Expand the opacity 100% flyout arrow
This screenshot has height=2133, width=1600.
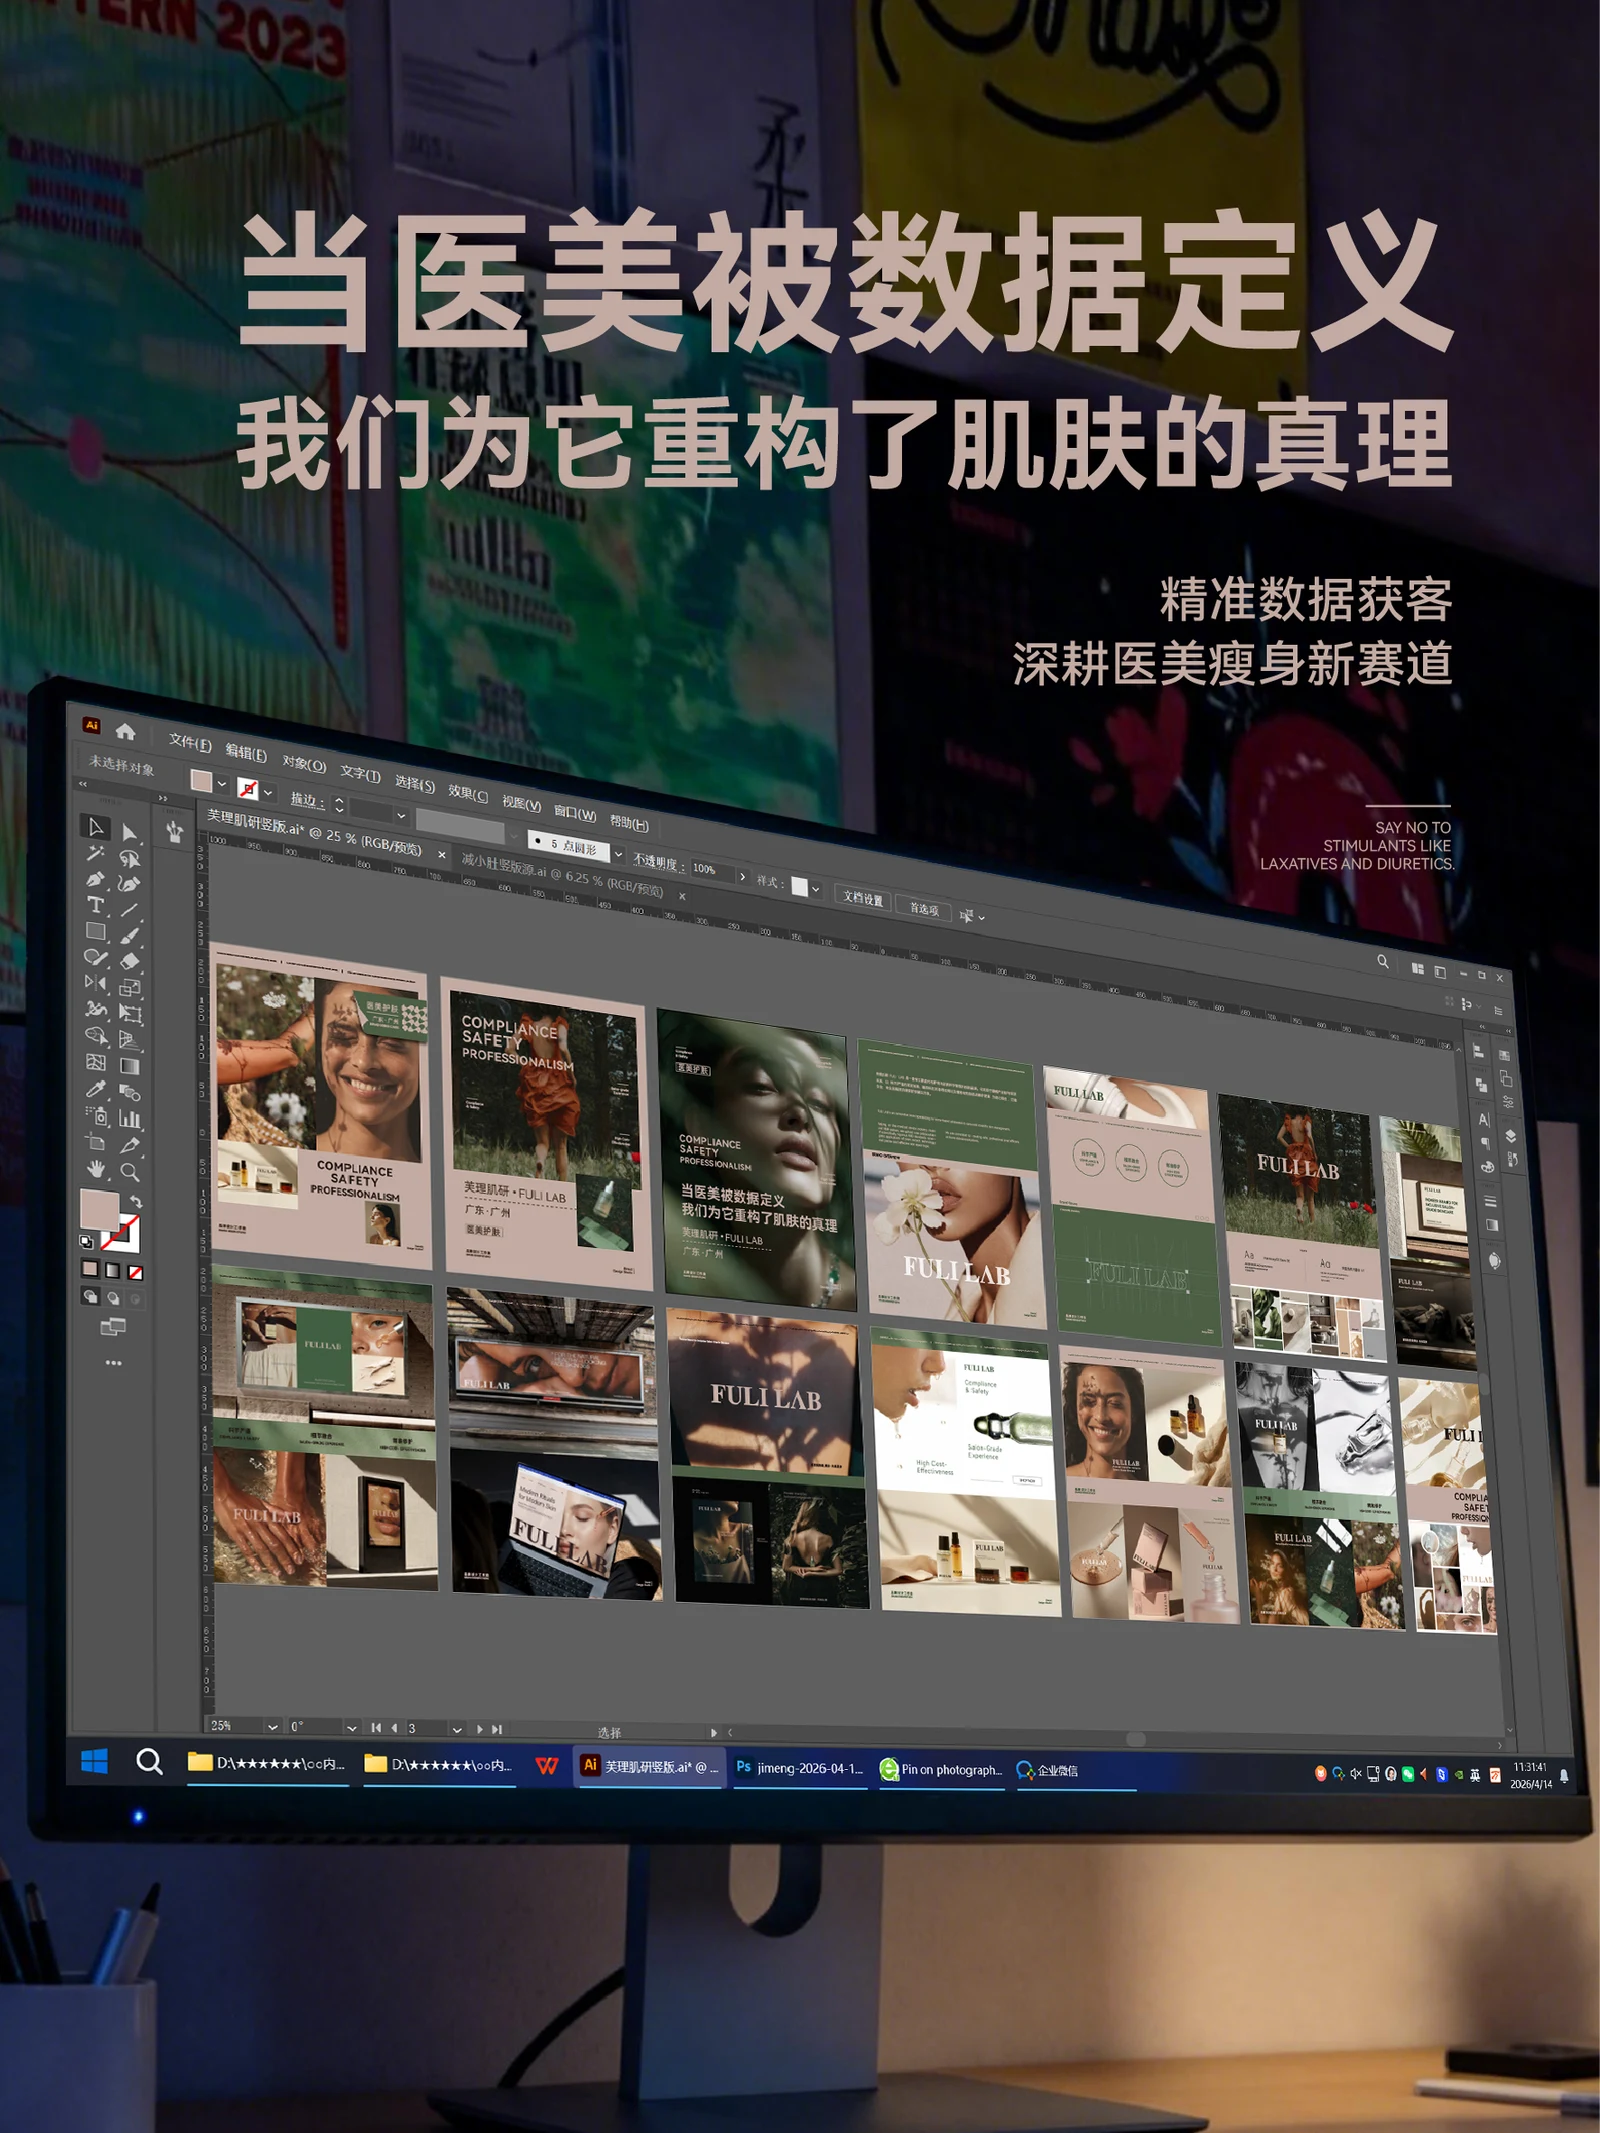point(742,876)
